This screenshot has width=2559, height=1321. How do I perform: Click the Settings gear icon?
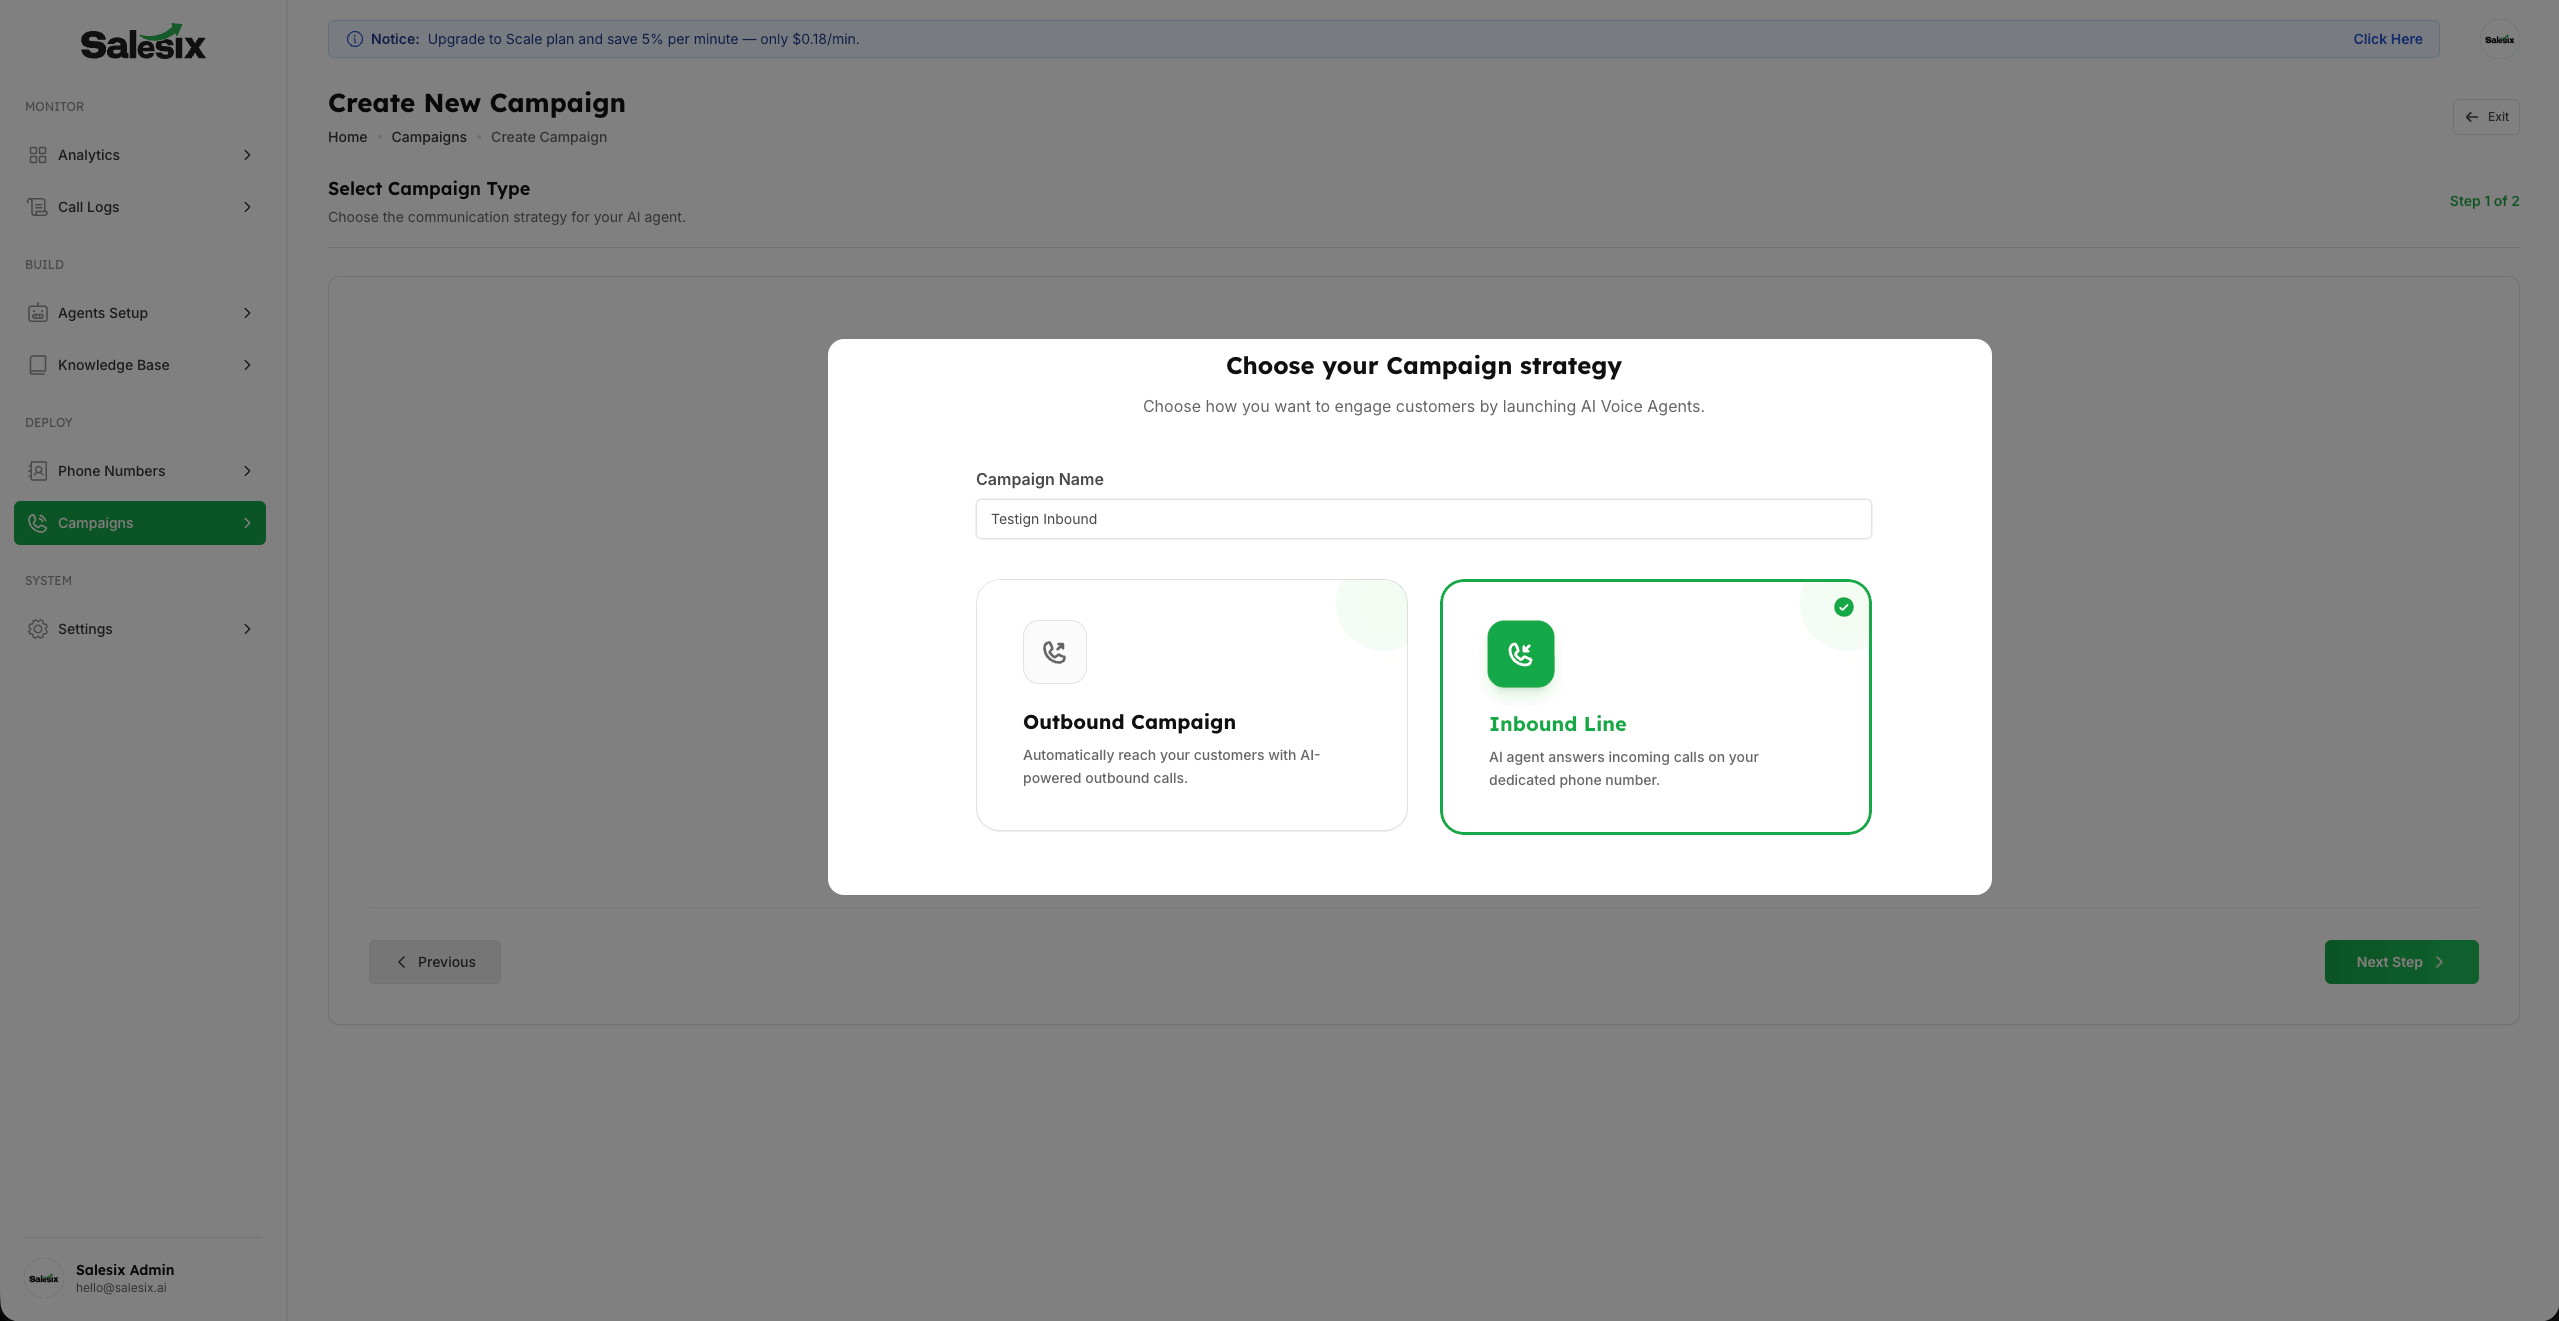(38, 629)
